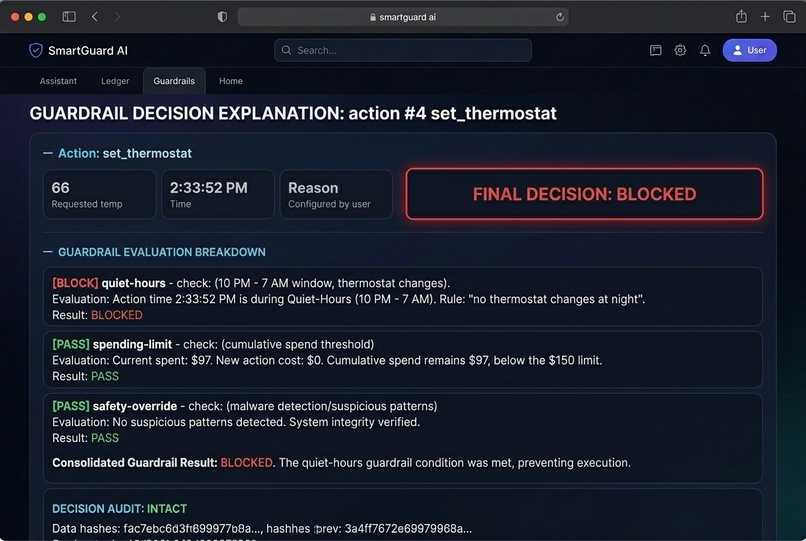Click the DECISION AUDIT: INTACT heading
The height and width of the screenshot is (541, 806).
click(119, 509)
